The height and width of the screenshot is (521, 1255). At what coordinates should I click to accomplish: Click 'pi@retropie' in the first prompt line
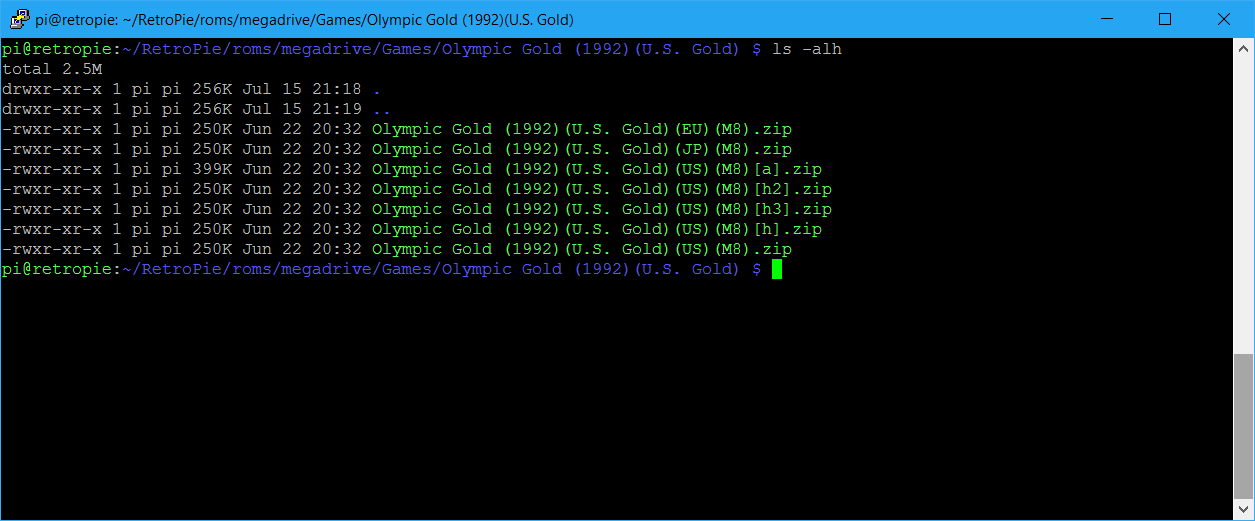tap(57, 49)
